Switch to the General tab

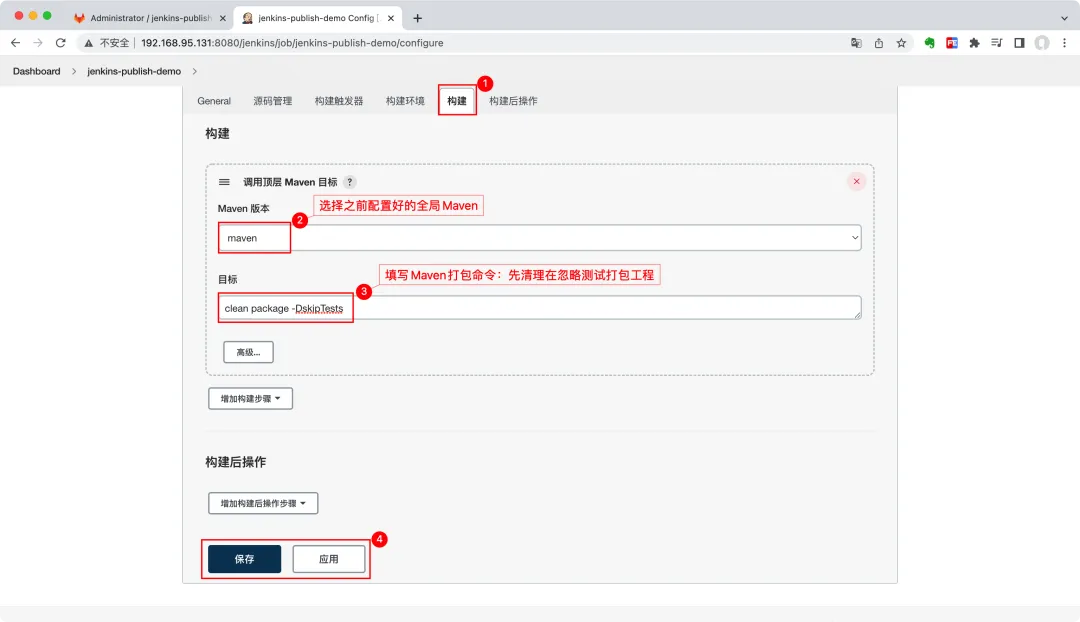coord(214,101)
